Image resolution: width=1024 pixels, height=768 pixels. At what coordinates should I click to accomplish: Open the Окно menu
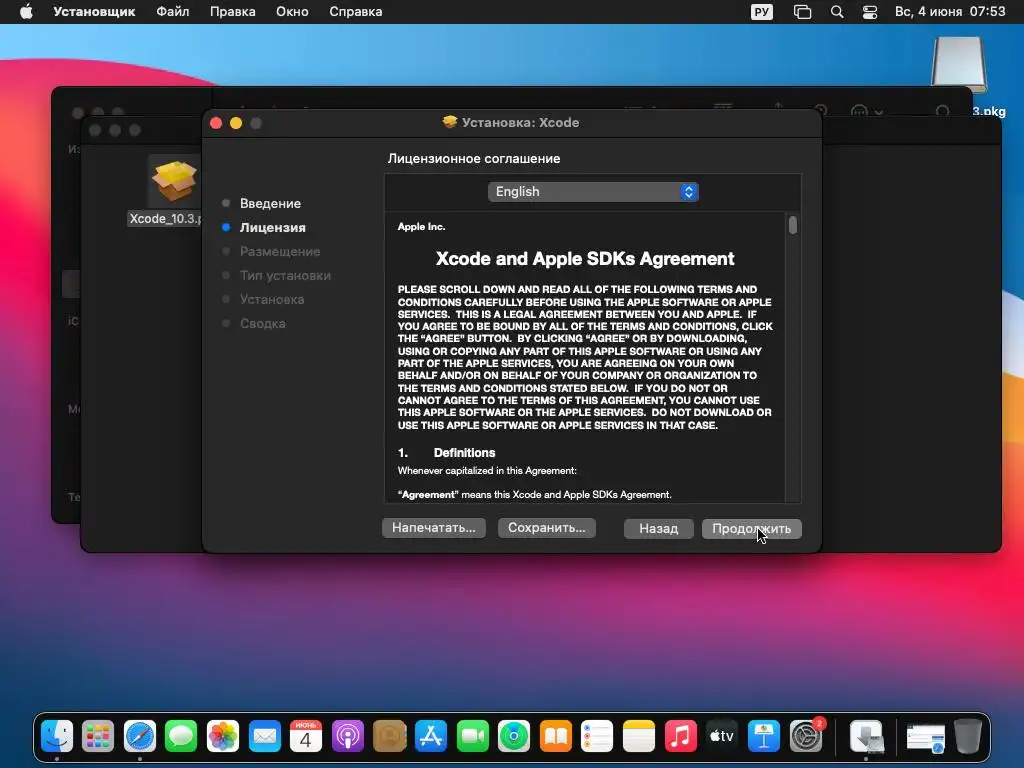[x=292, y=12]
